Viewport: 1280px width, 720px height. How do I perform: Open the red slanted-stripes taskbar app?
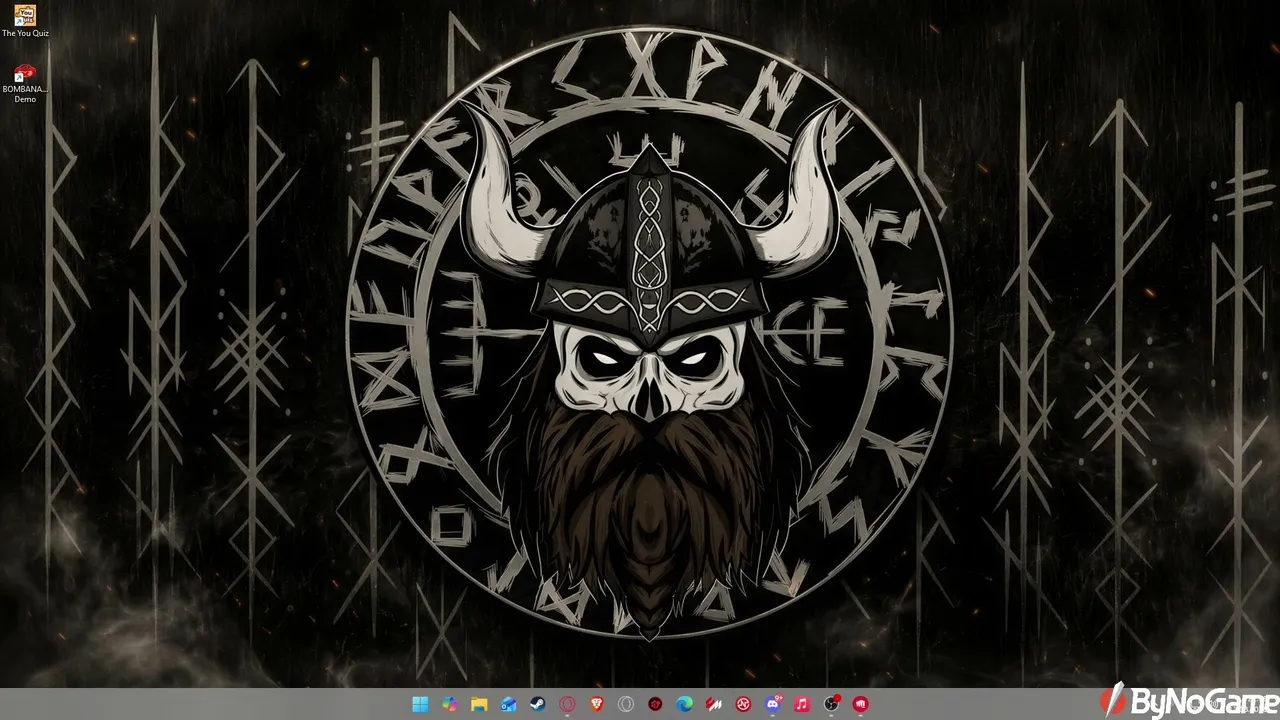coord(714,704)
